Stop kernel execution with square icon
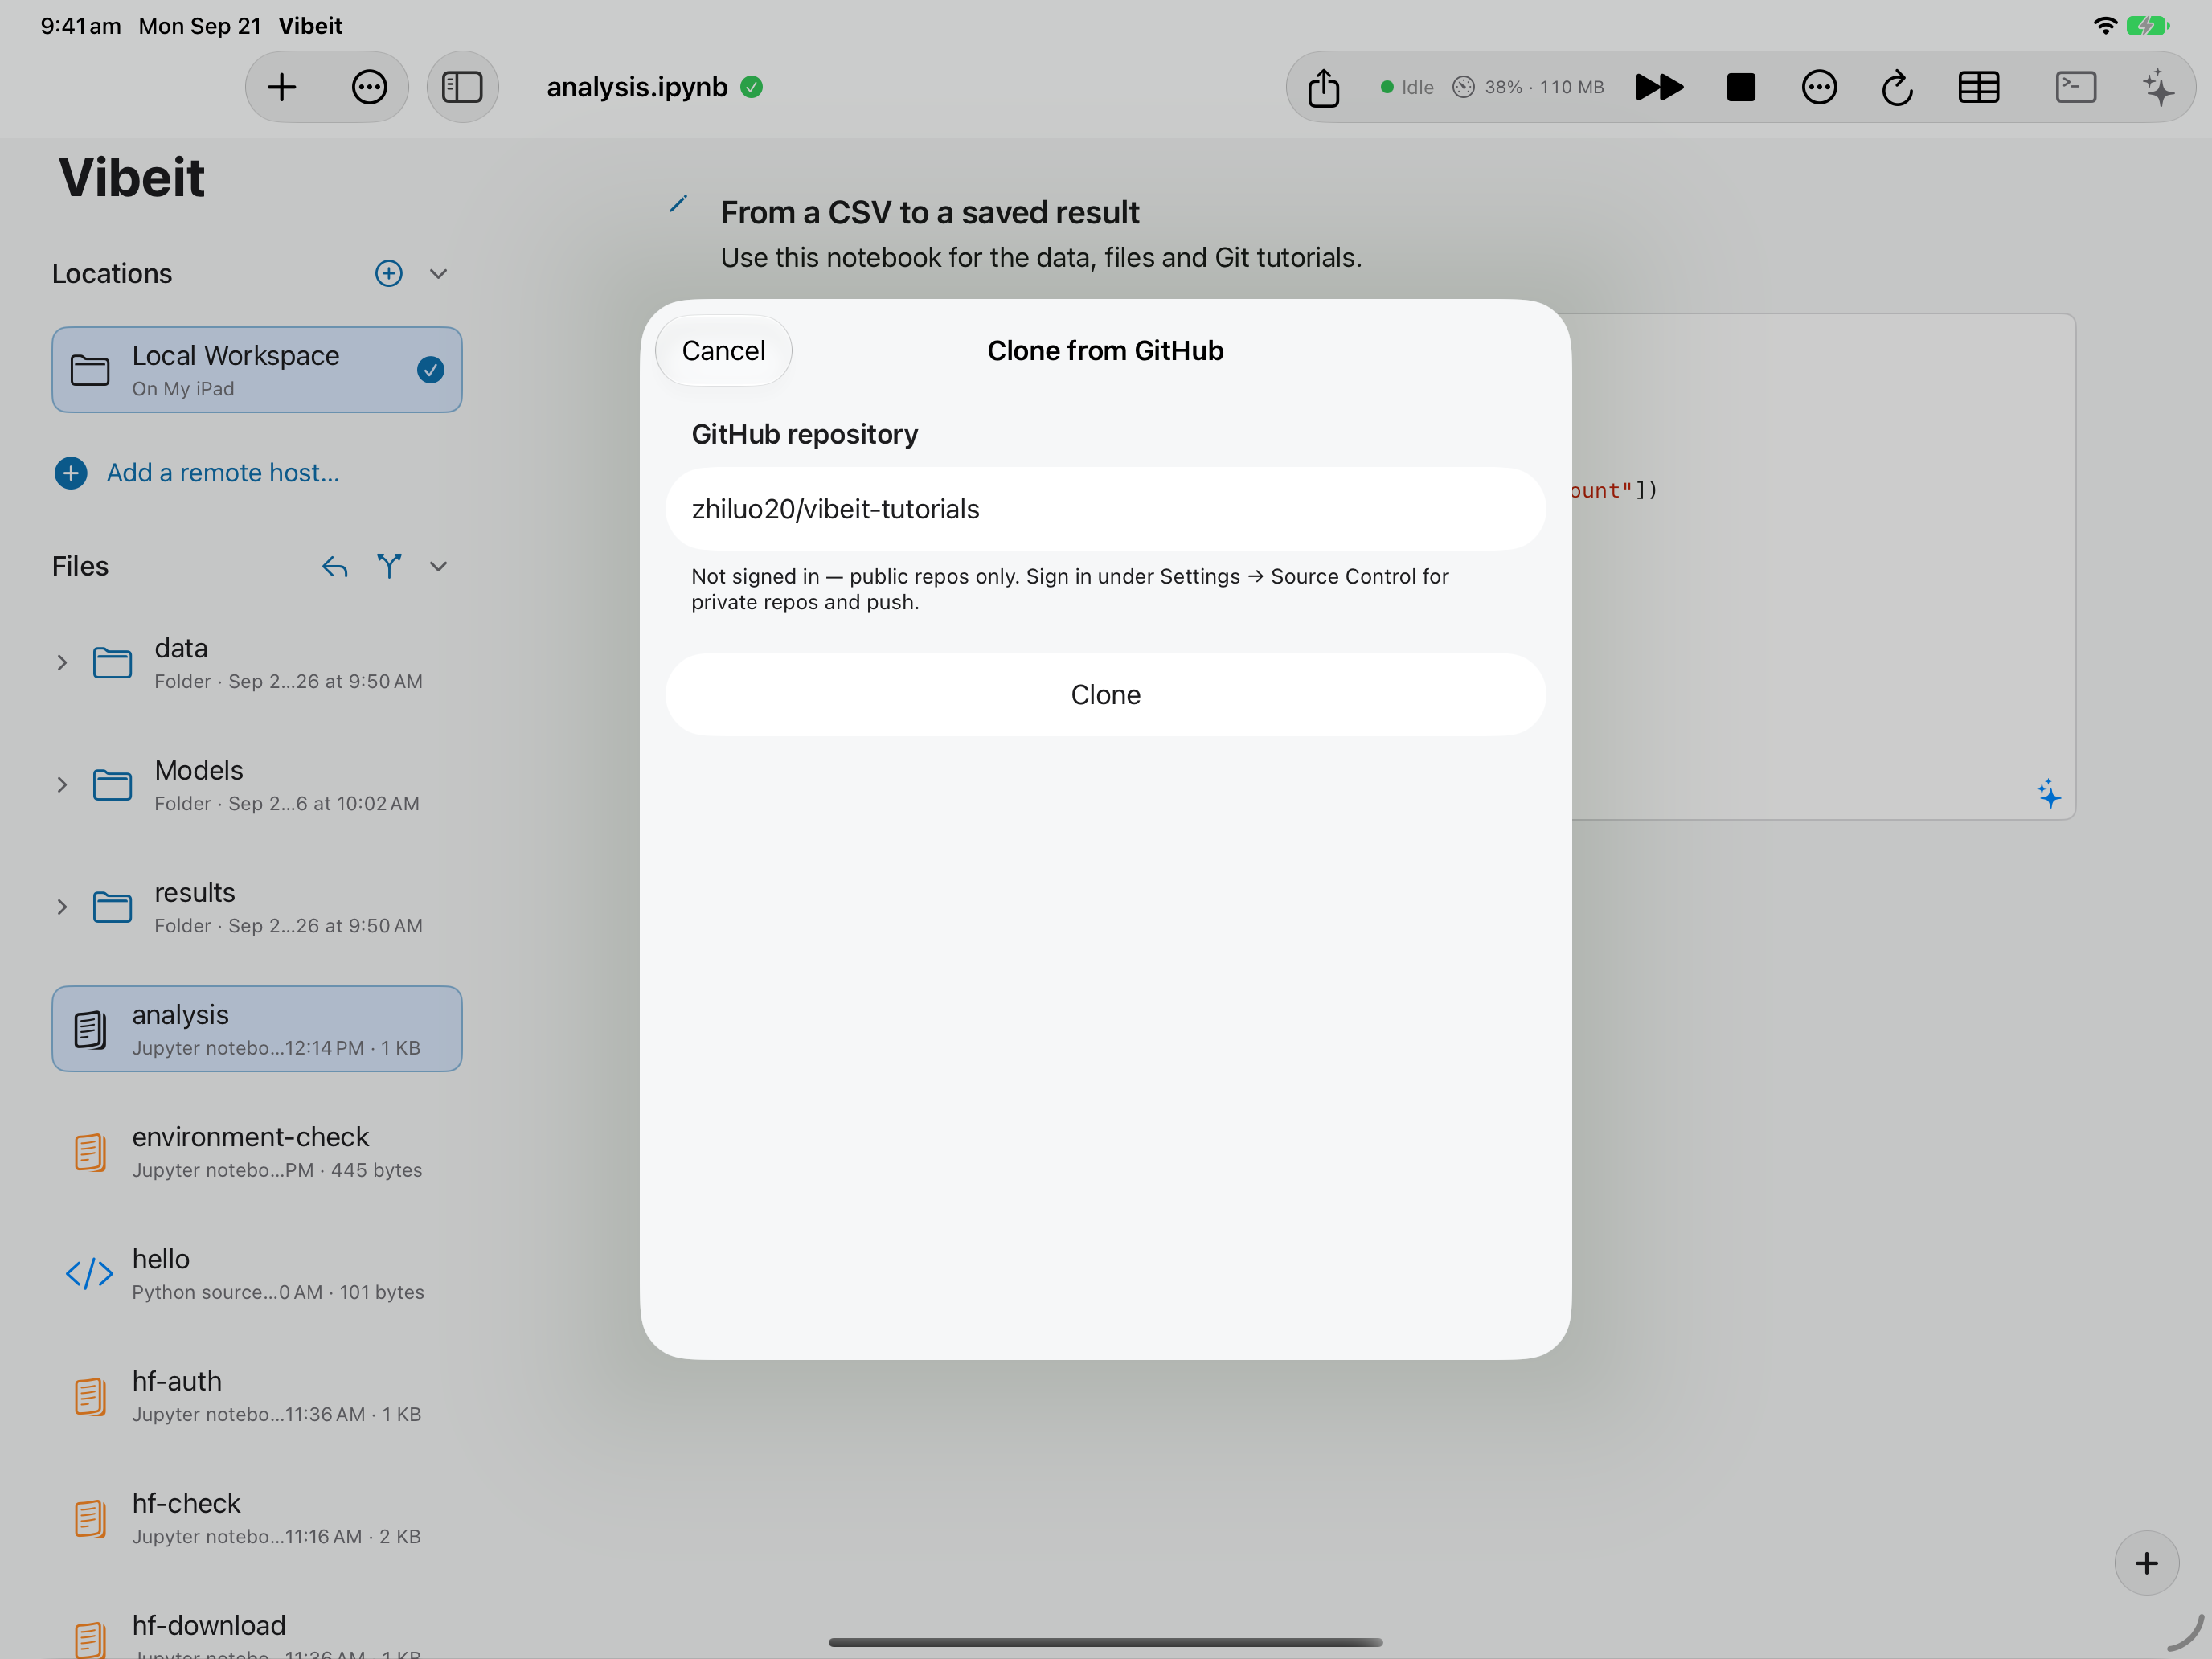This screenshot has width=2212, height=1659. pyautogui.click(x=1741, y=87)
